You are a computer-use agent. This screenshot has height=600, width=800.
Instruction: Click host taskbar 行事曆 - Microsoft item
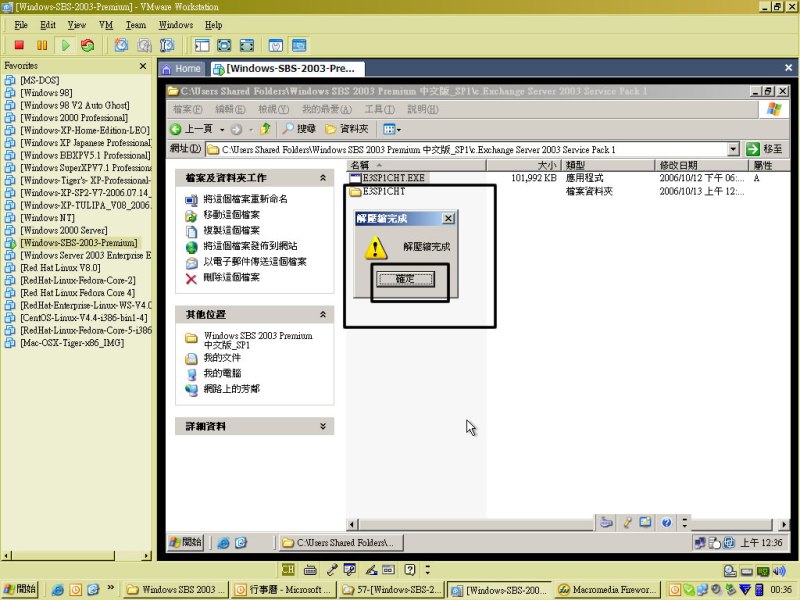click(283, 590)
